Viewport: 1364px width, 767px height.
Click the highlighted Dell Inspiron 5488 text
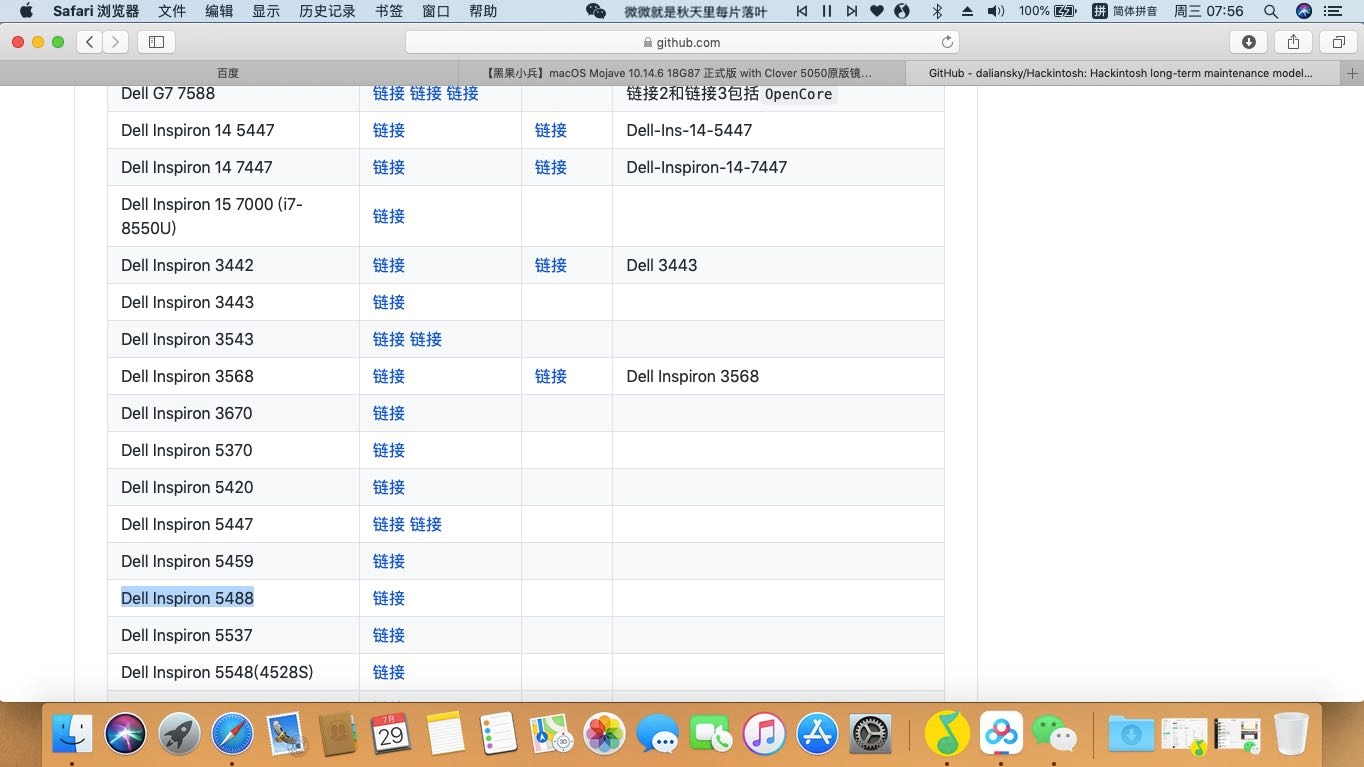tap(187, 598)
